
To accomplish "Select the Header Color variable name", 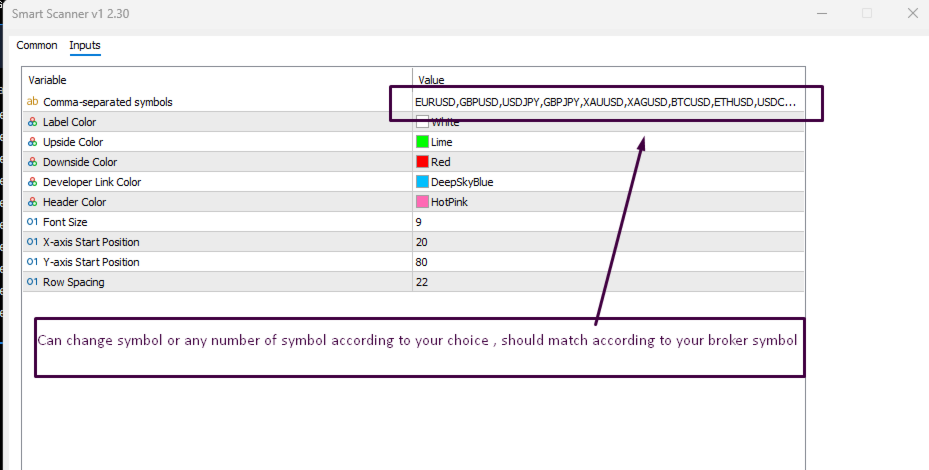I will [75, 202].
